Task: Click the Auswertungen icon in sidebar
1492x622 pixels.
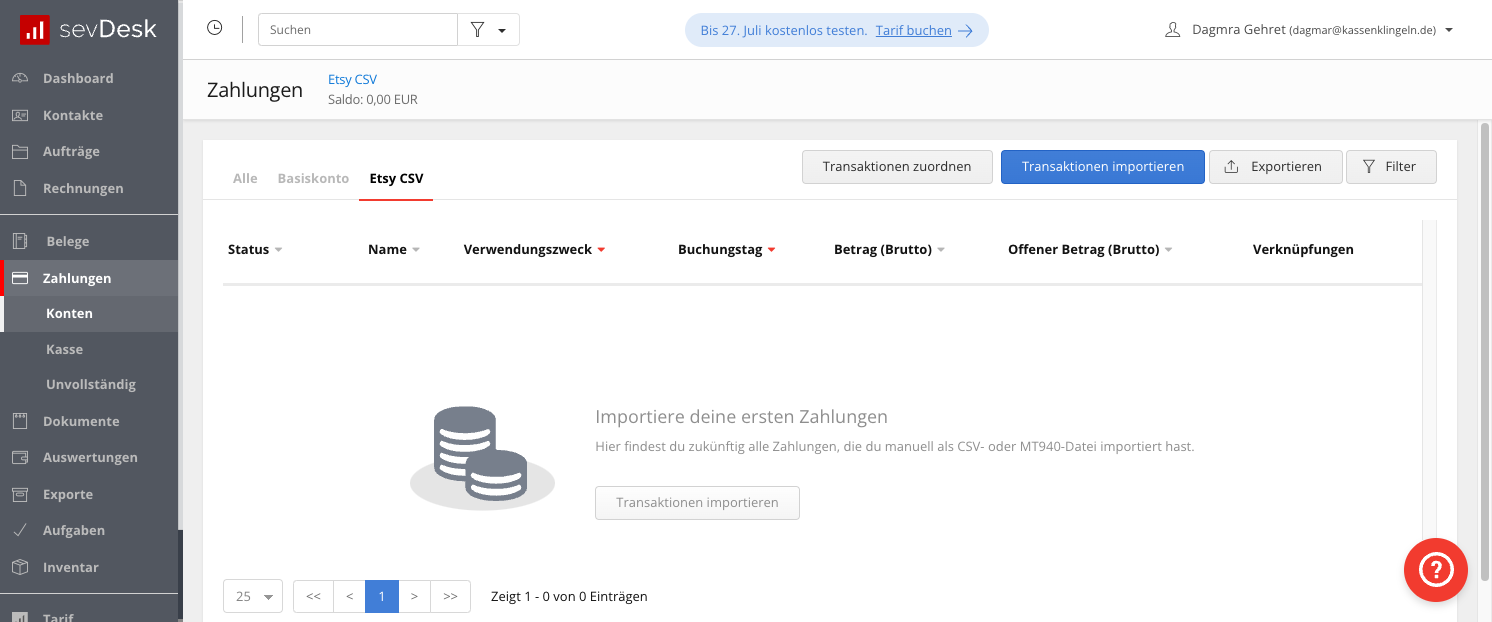Action: 20,457
